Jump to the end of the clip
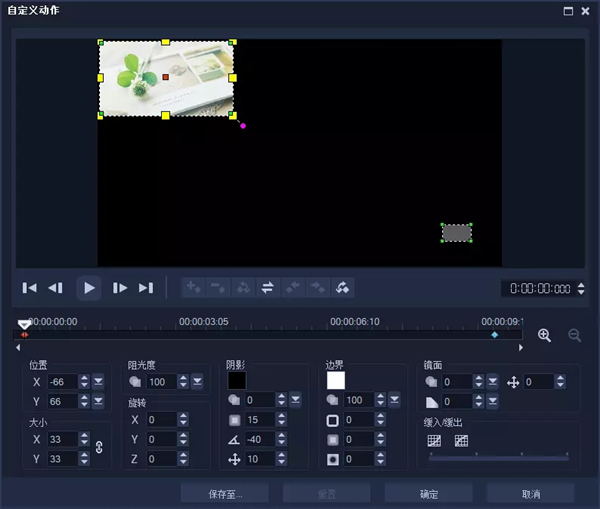 click(146, 288)
